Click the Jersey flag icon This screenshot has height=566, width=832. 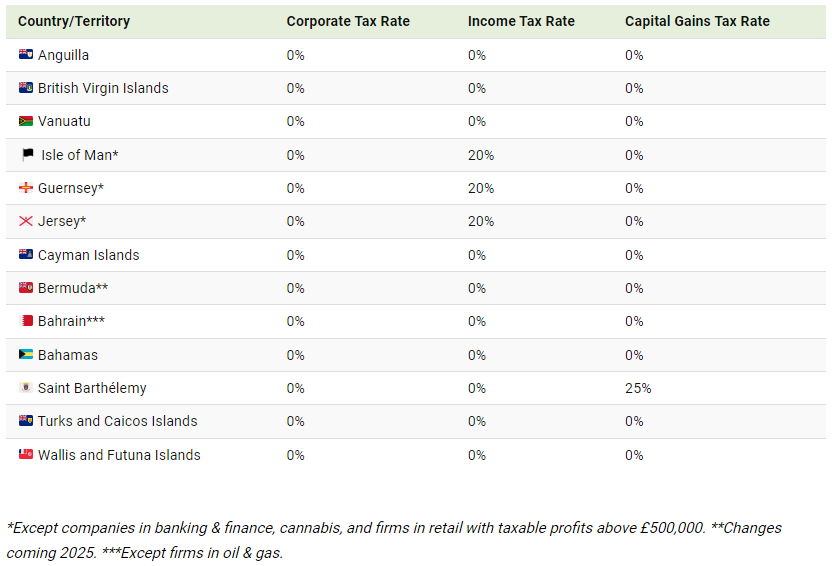pyautogui.click(x=26, y=221)
